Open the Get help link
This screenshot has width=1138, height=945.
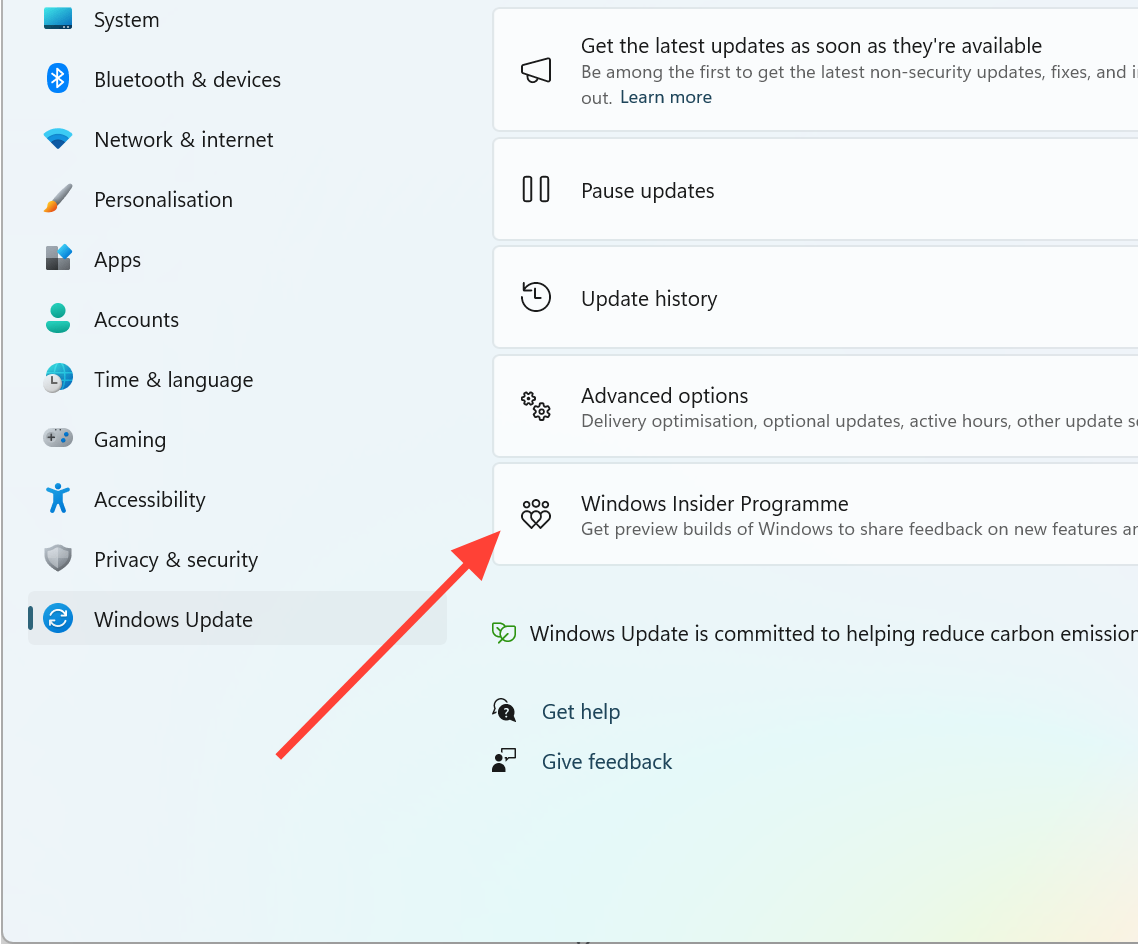(581, 711)
